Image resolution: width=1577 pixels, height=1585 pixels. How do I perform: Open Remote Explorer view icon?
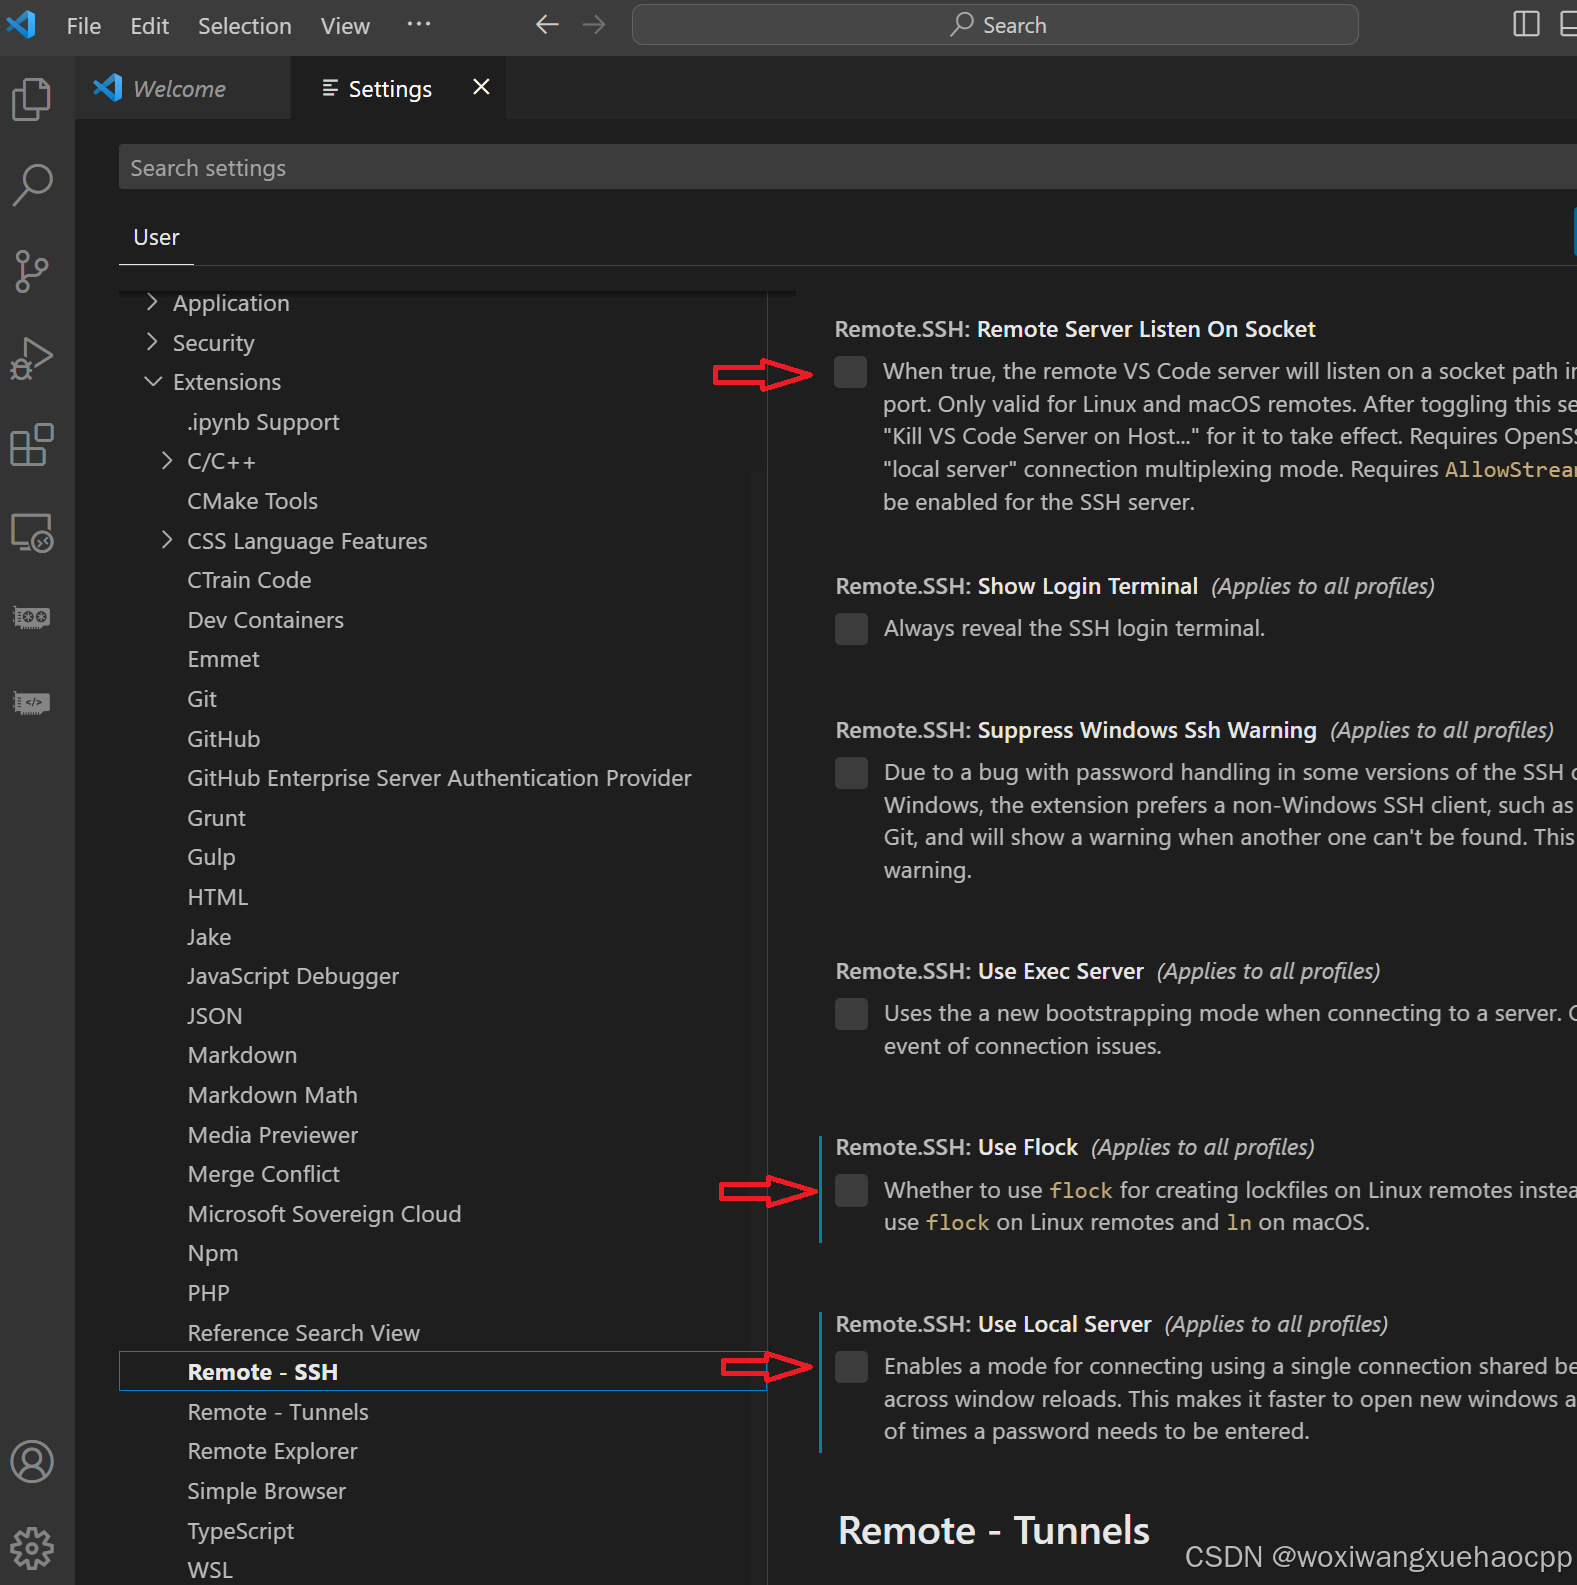tap(32, 533)
